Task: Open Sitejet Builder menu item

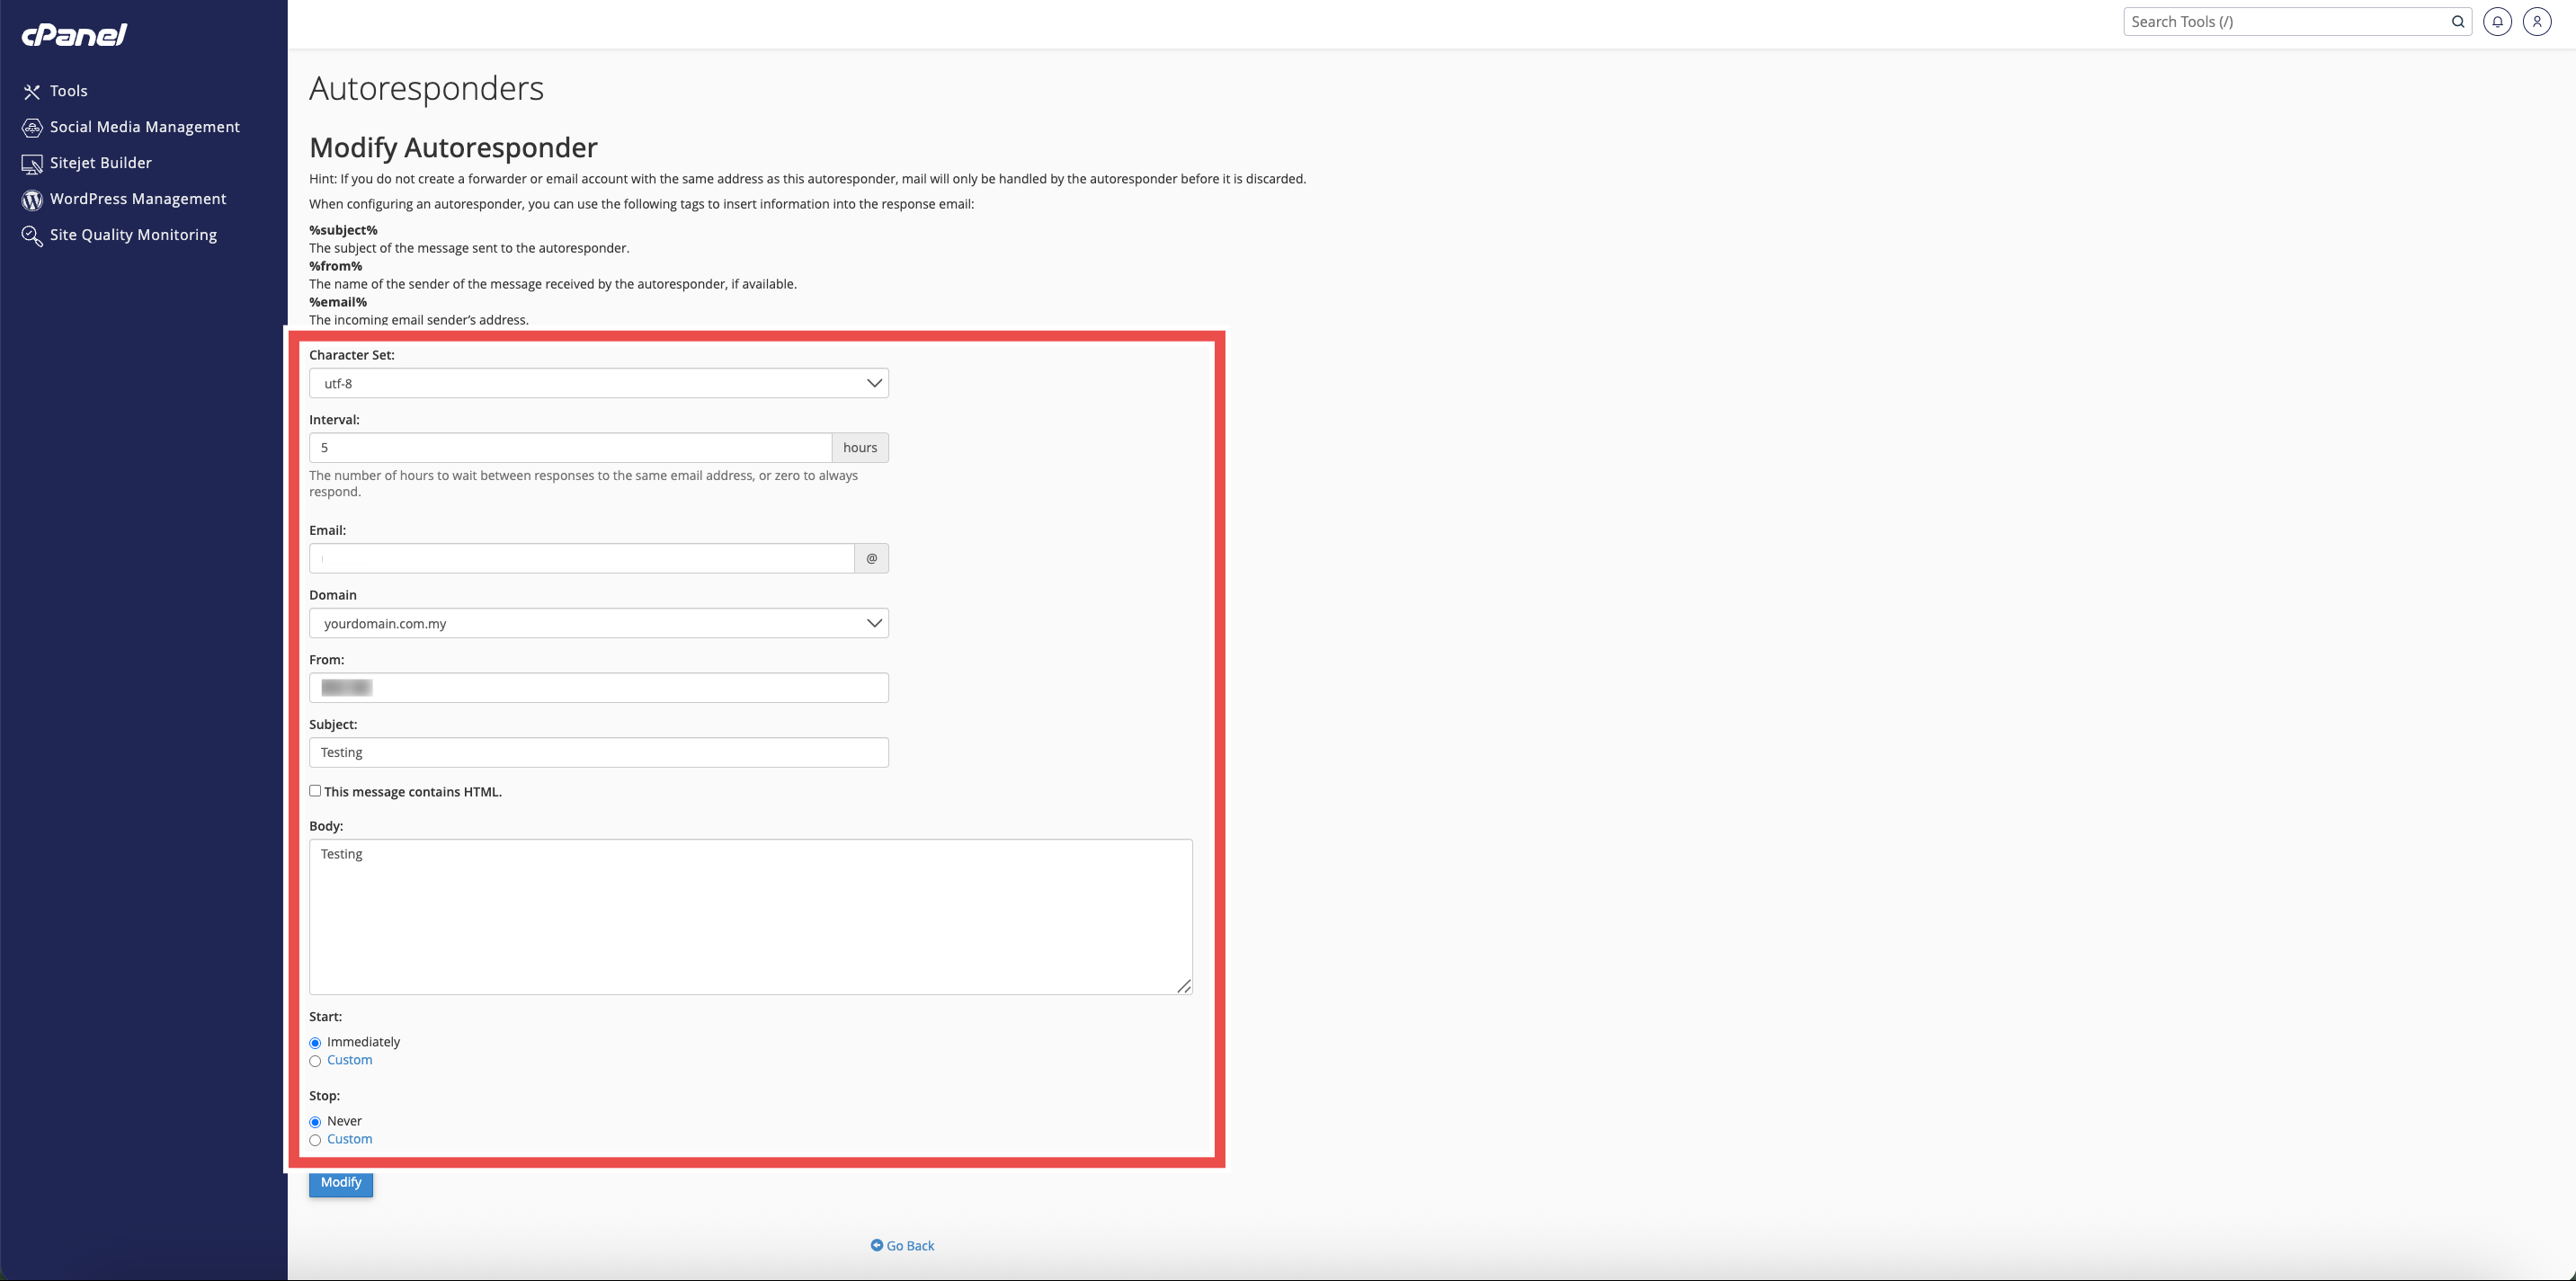Action: [x=101, y=163]
